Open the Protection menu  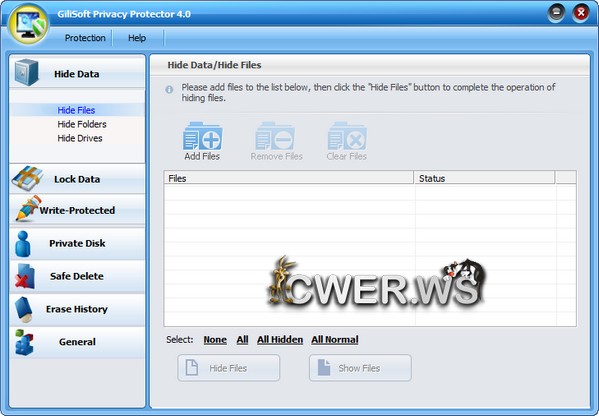click(85, 38)
